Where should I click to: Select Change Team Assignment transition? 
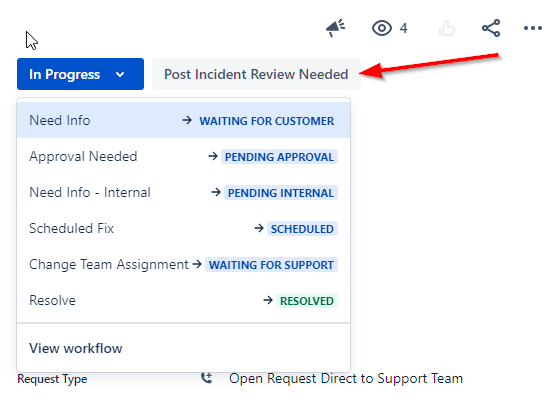(x=184, y=264)
